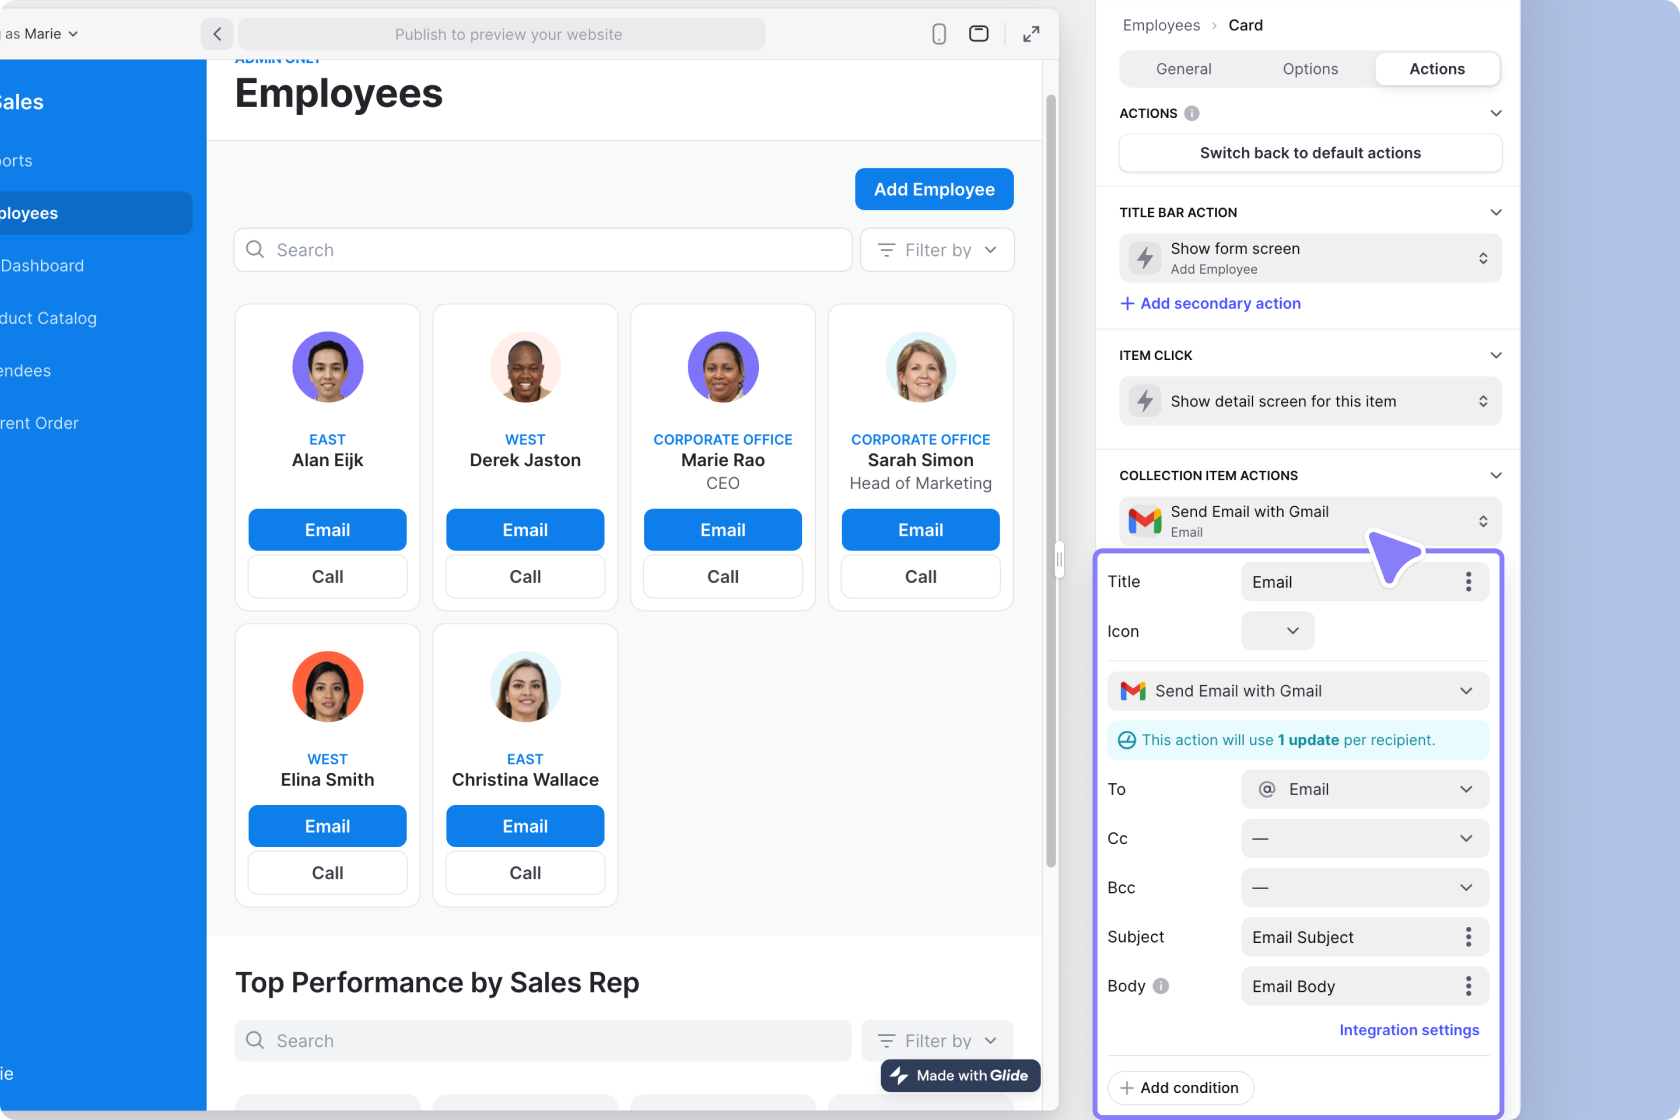Click the Add Employee button

click(x=933, y=189)
